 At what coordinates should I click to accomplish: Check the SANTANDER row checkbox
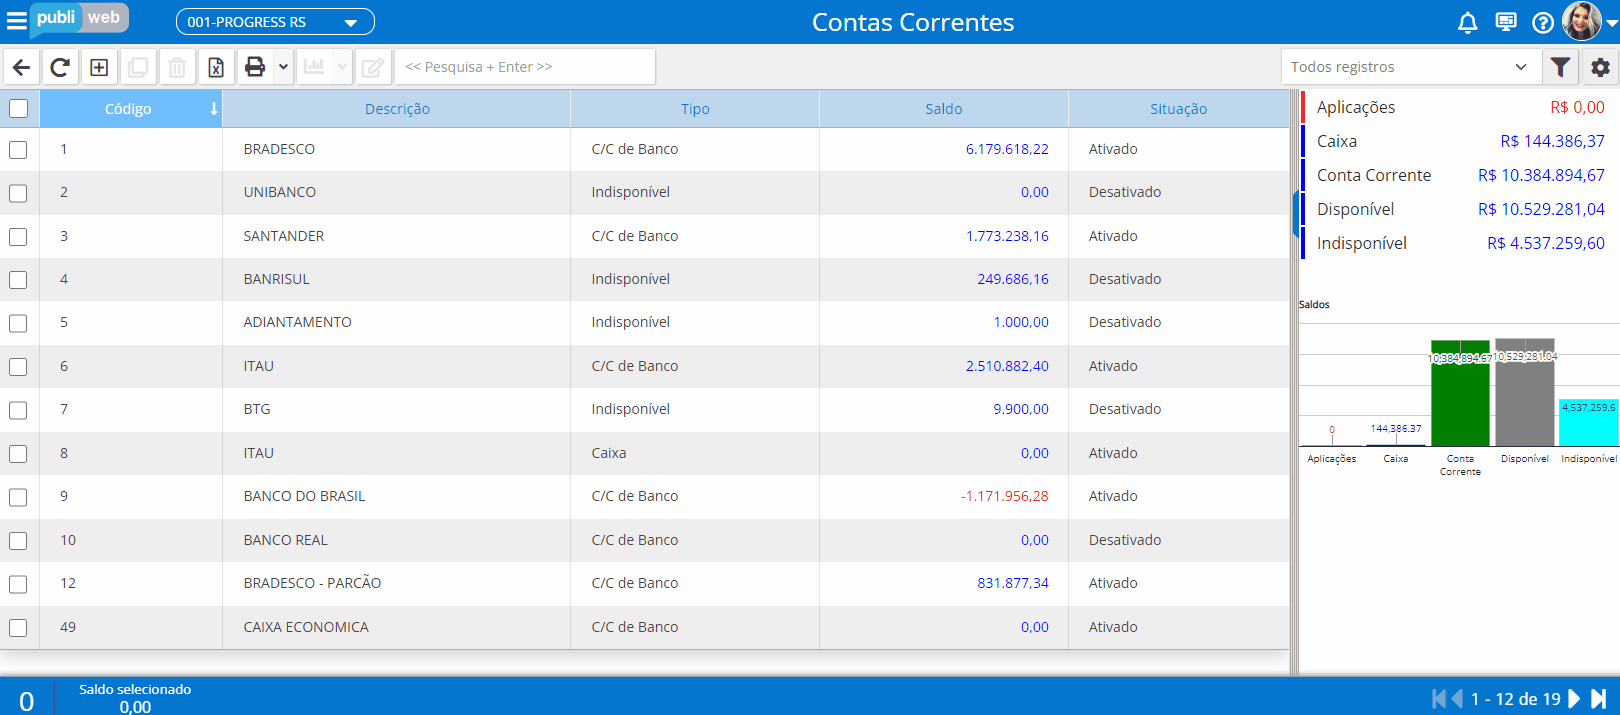pos(18,237)
